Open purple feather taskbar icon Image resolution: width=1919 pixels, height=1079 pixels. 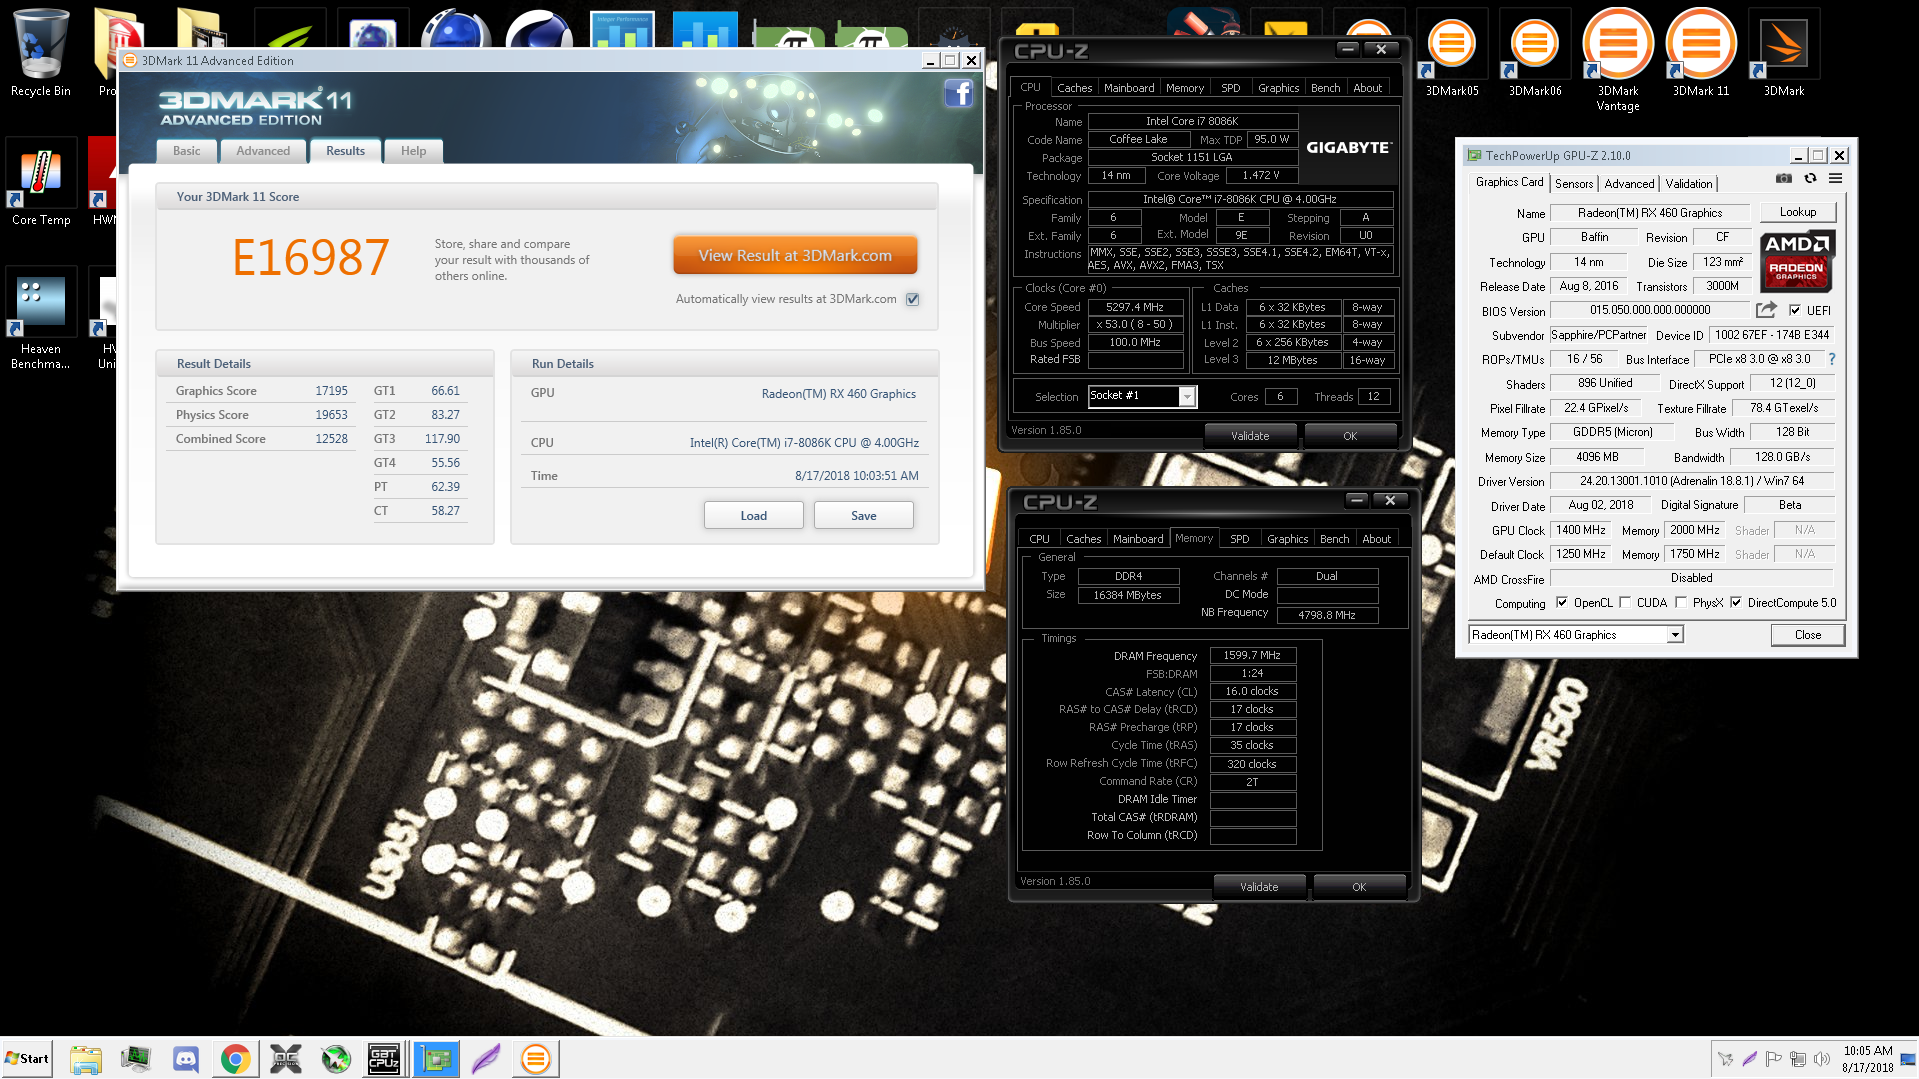coord(486,1058)
